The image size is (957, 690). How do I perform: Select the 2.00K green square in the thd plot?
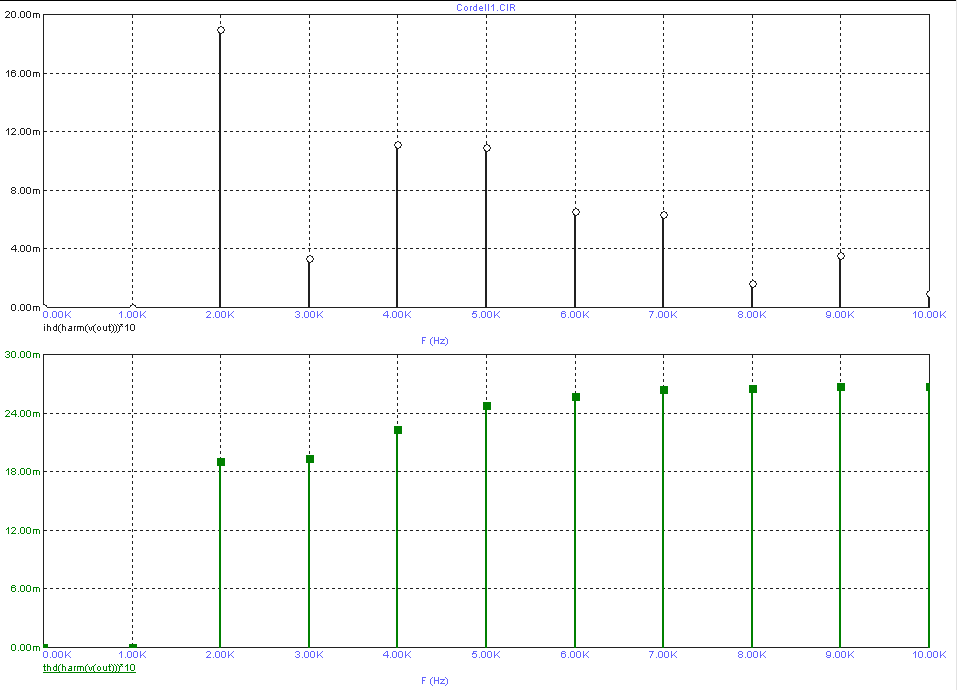coord(221,462)
